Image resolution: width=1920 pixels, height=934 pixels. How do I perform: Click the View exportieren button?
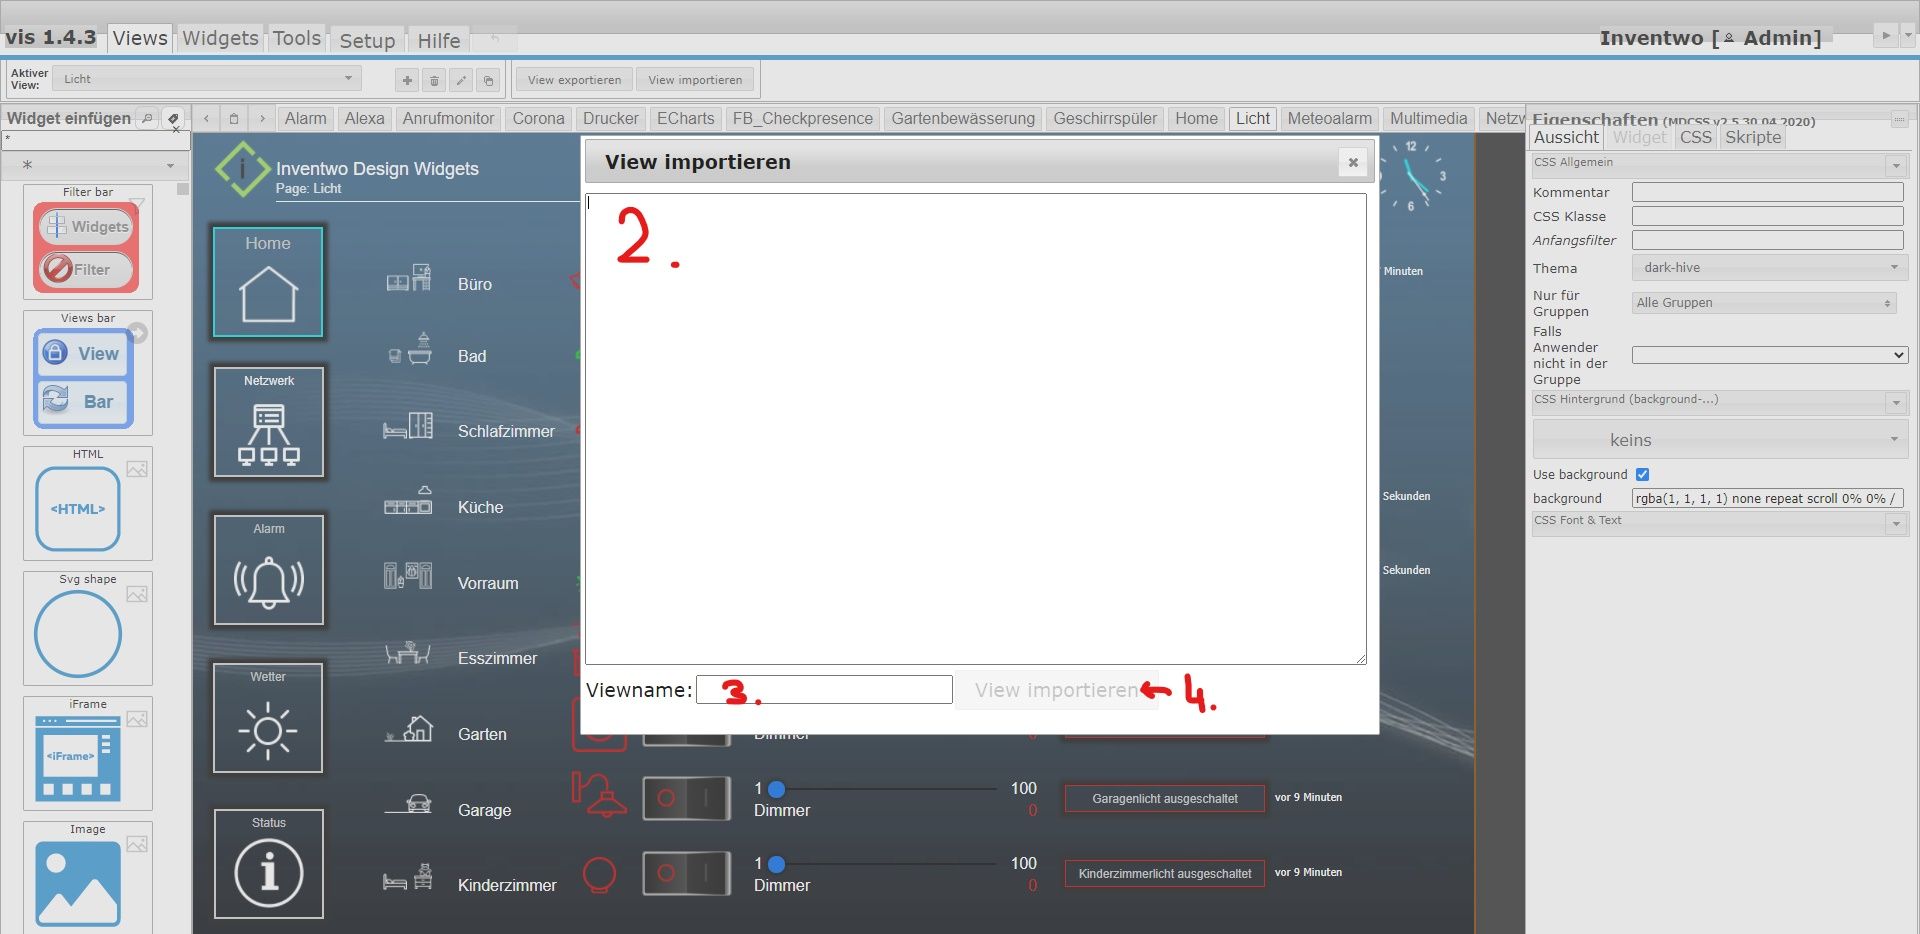(574, 80)
